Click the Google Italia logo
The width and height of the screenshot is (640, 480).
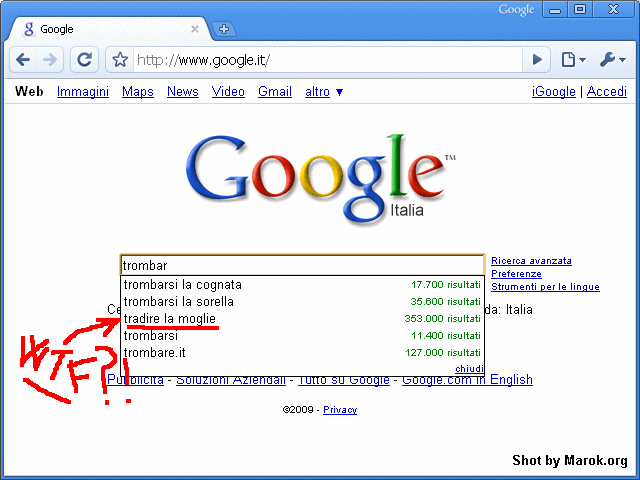coord(320,180)
